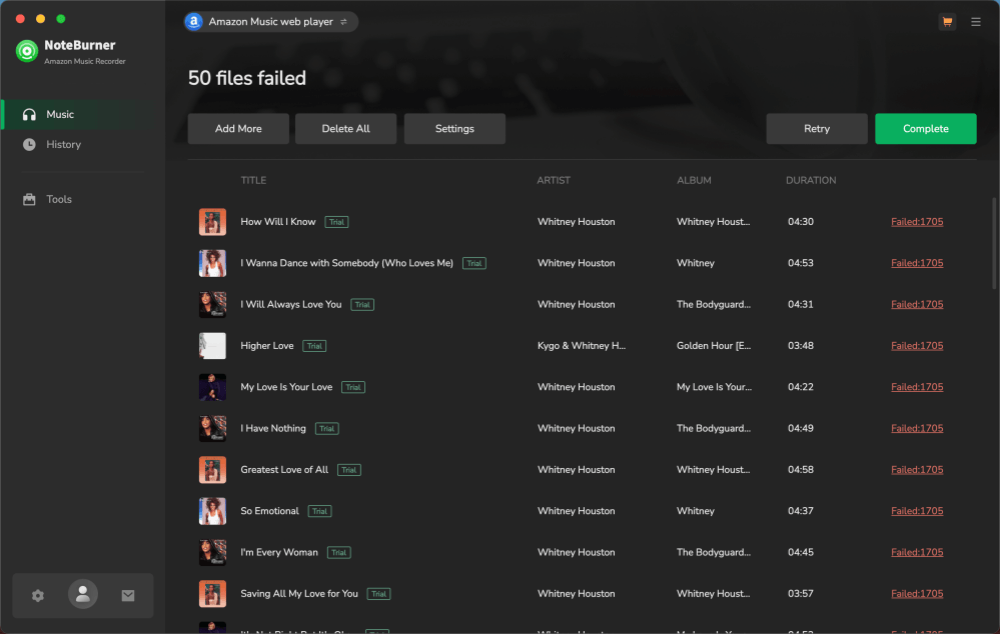The width and height of the screenshot is (1000, 634).
Task: Open Failed:1705 link for My Love Is Your Love
Action: coord(916,387)
